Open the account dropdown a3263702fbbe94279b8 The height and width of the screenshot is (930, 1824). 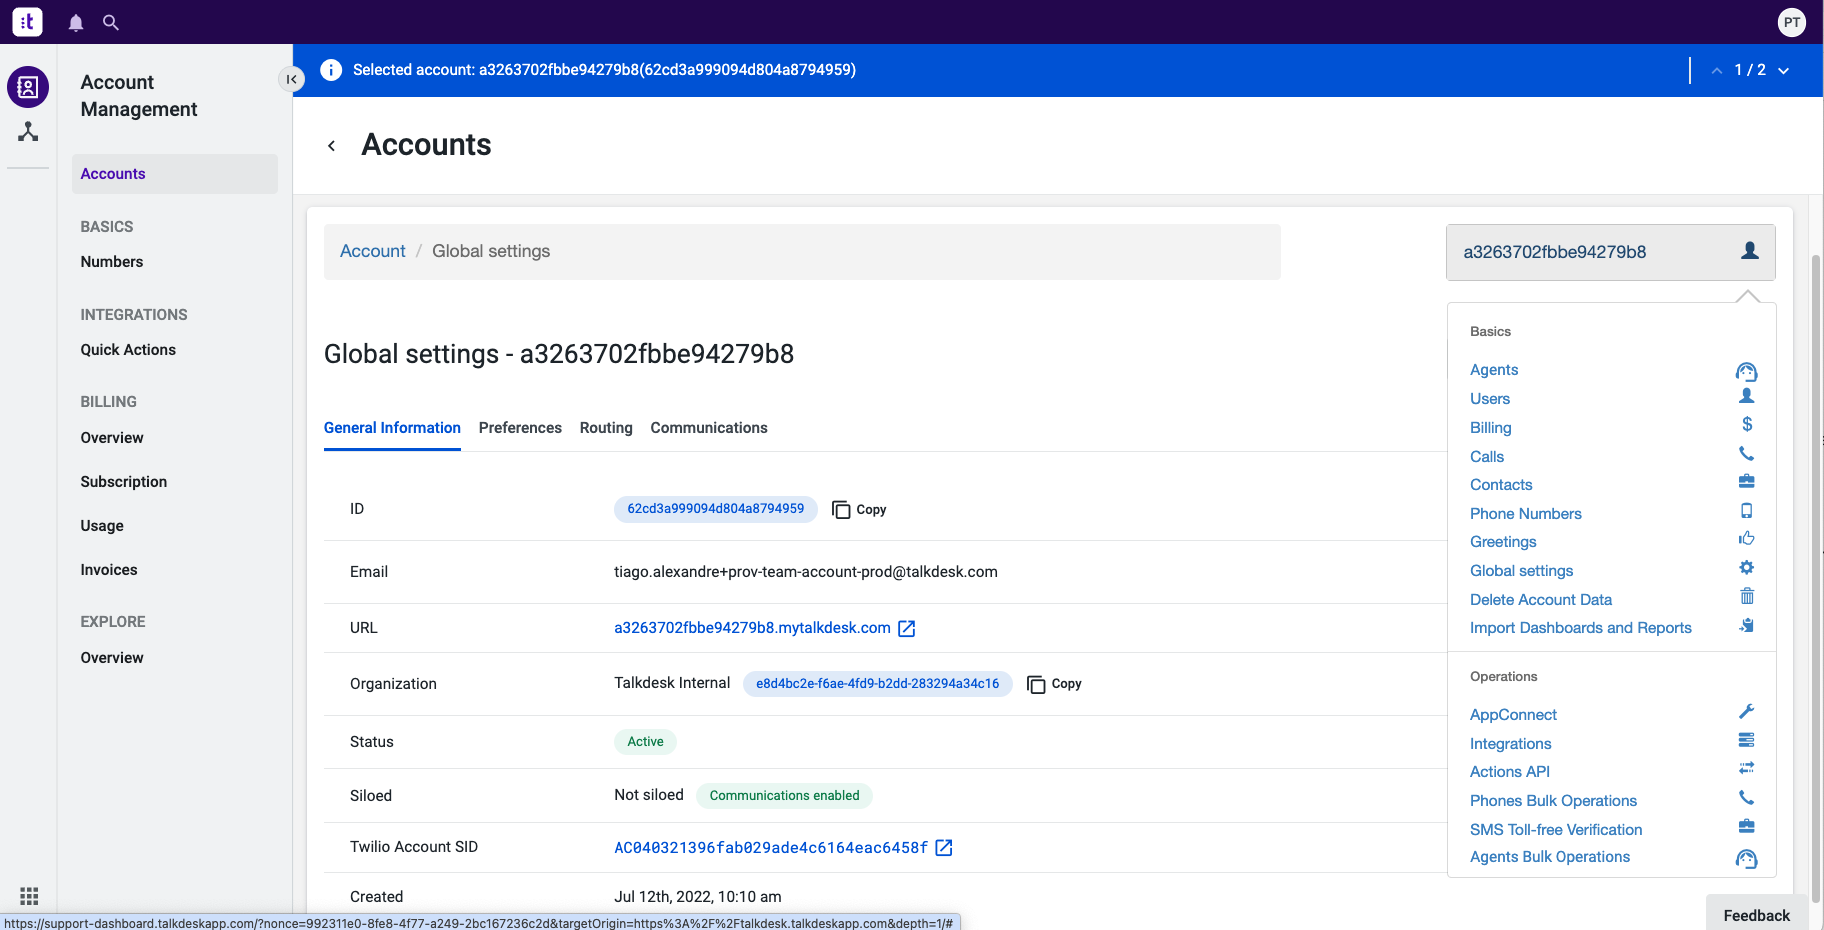point(1610,252)
